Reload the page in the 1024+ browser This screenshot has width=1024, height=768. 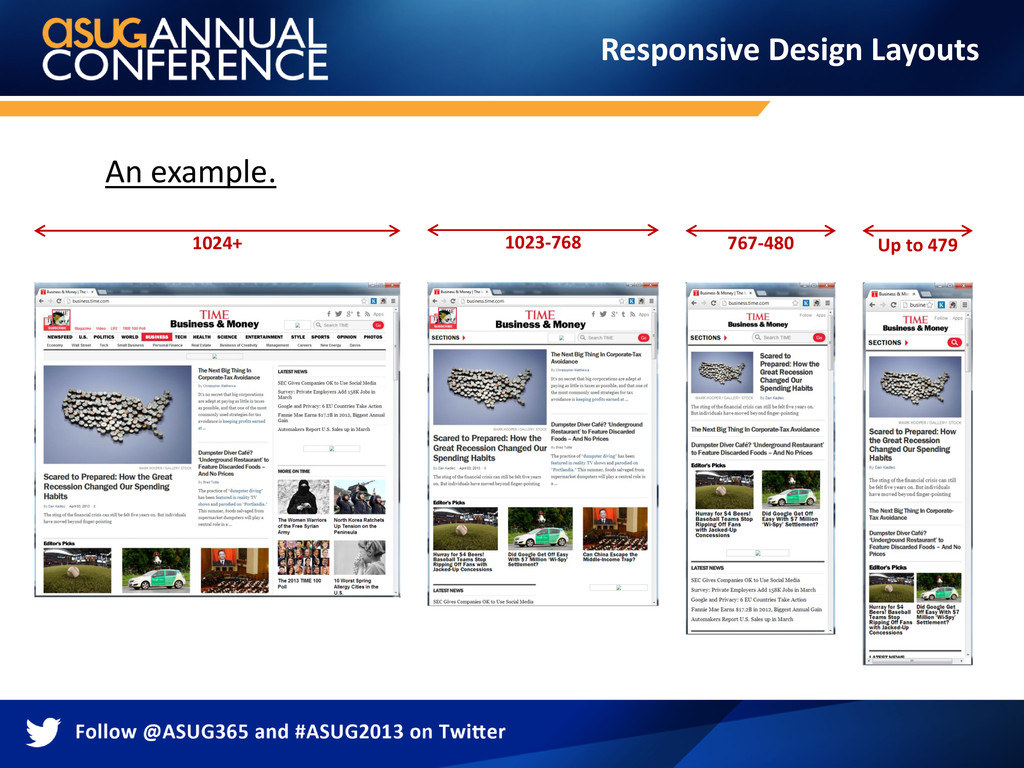[x=59, y=301]
